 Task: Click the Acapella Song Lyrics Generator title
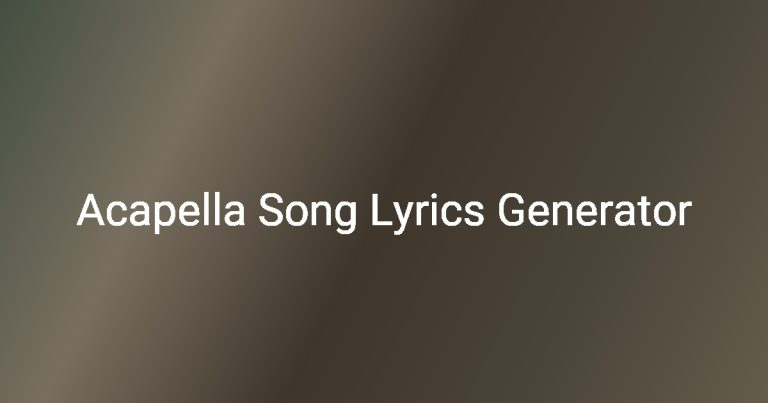coord(384,211)
